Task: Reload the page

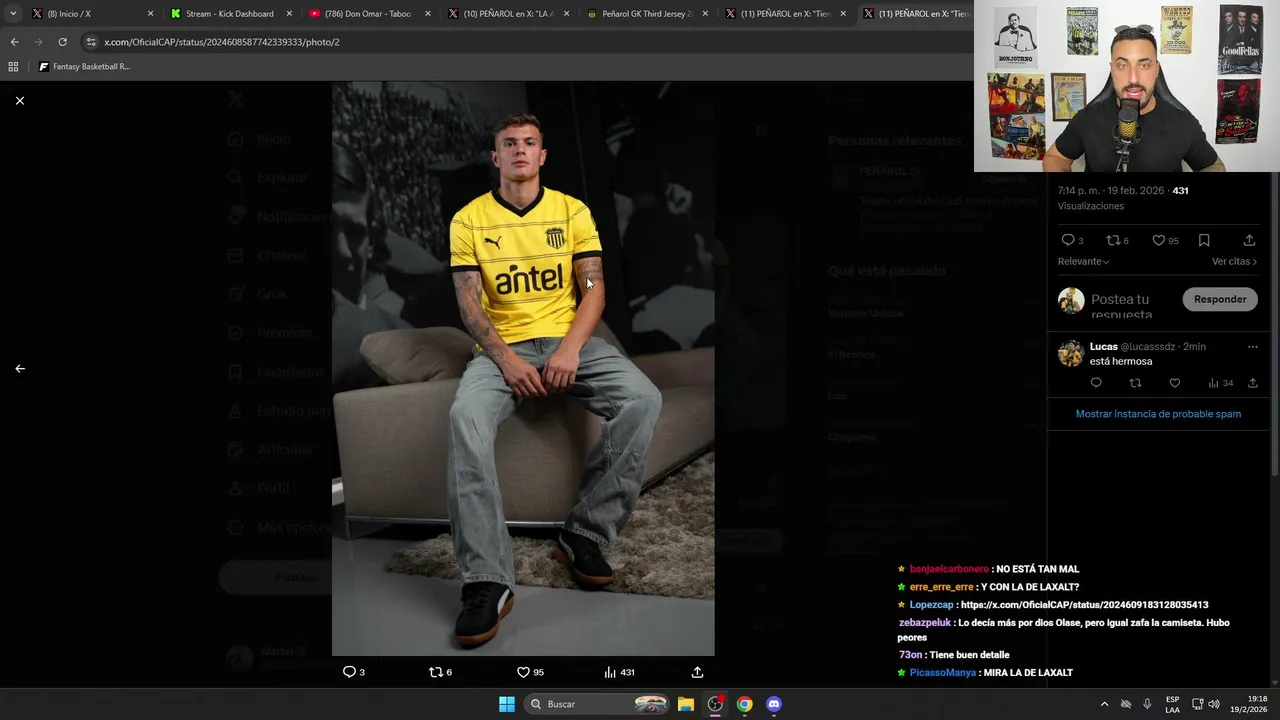Action: point(62,42)
